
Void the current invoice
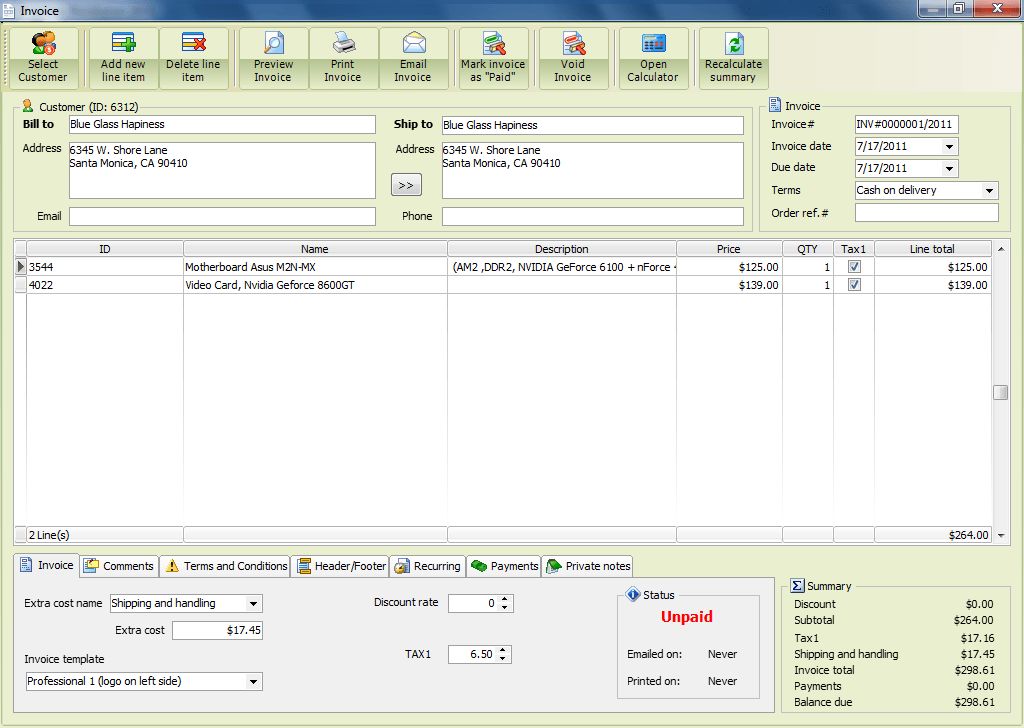pos(573,58)
